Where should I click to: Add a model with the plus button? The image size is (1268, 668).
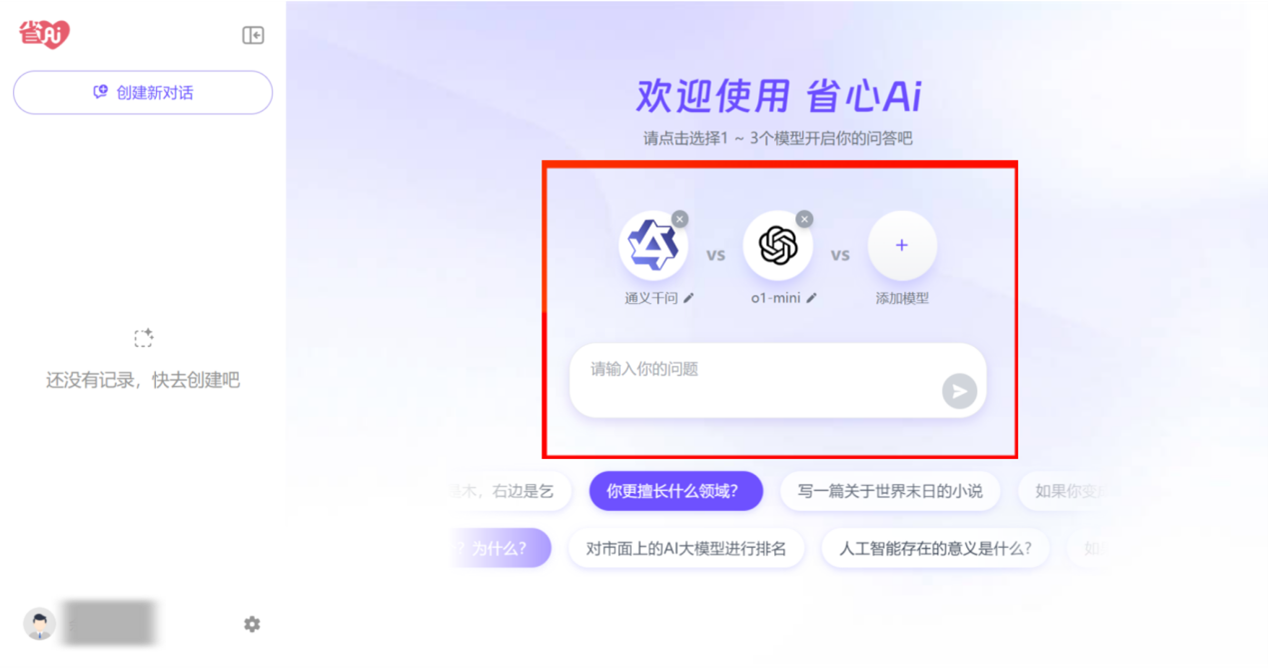[902, 246]
